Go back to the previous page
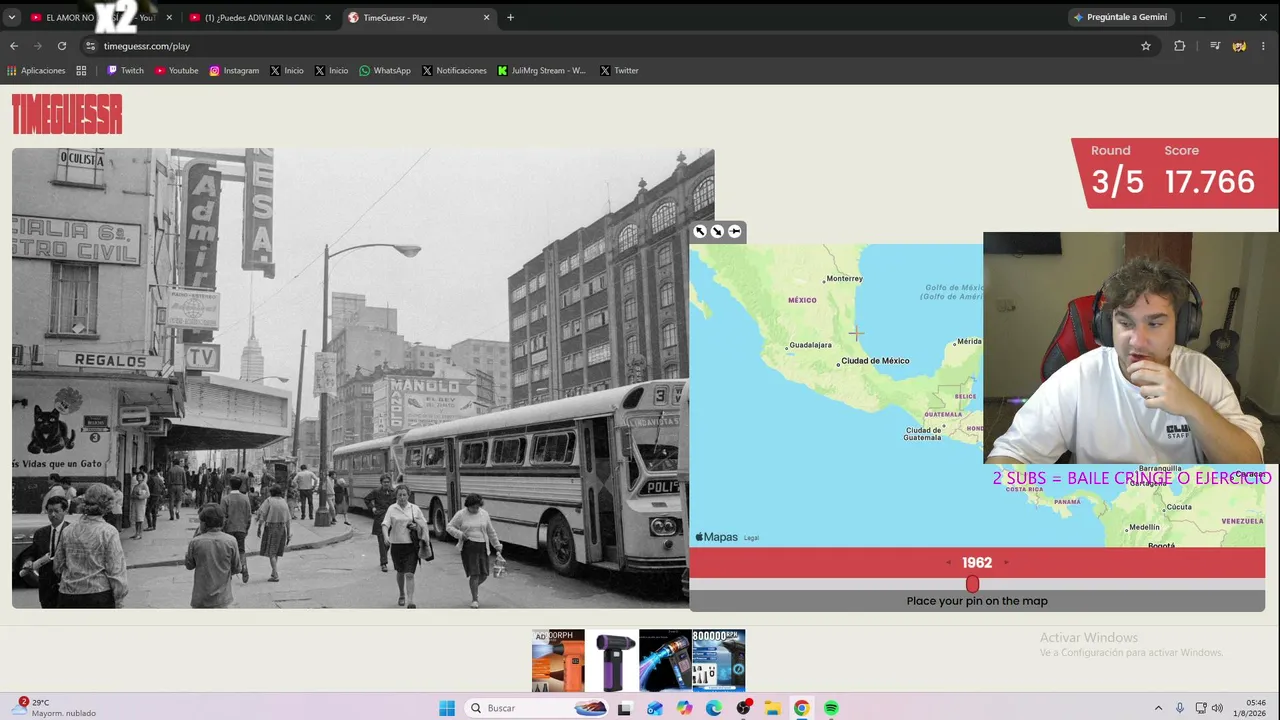The height and width of the screenshot is (720, 1280). (14, 46)
